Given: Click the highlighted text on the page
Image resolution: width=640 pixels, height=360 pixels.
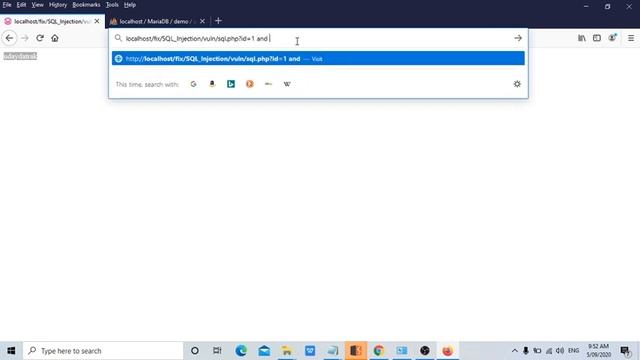Looking at the screenshot, I should 20,56.
